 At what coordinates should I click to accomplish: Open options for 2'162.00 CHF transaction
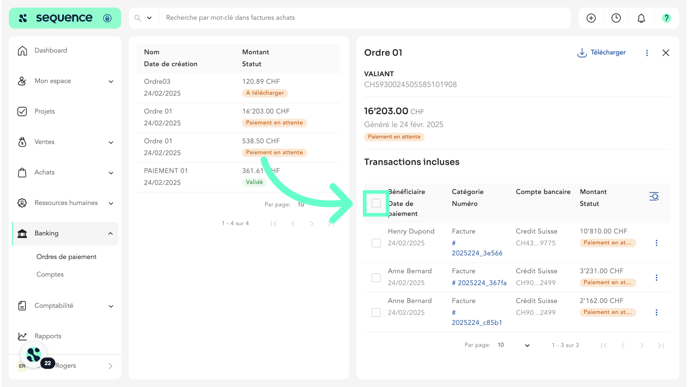pos(656,312)
